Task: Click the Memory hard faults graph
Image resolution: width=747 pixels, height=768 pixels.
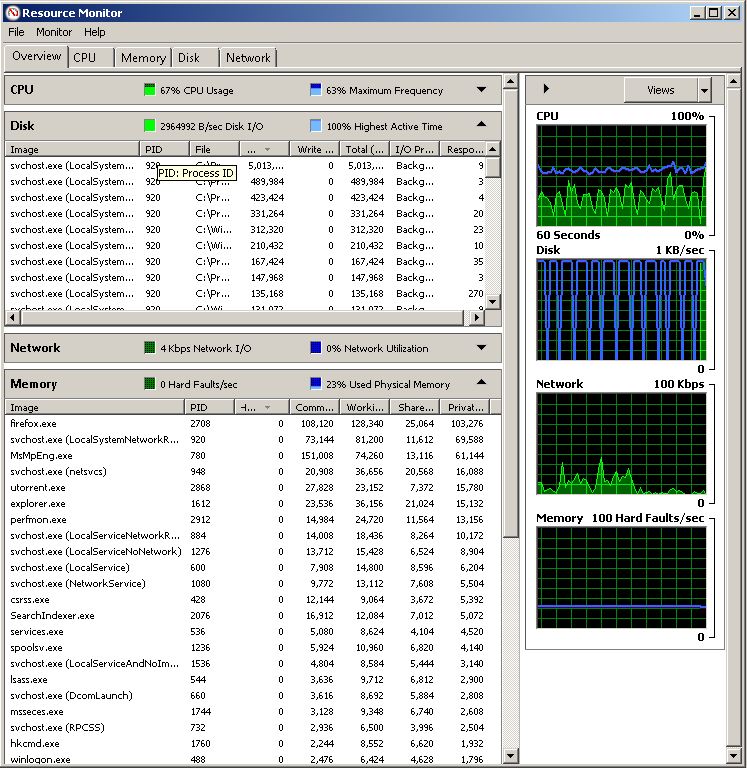Action: [x=621, y=577]
